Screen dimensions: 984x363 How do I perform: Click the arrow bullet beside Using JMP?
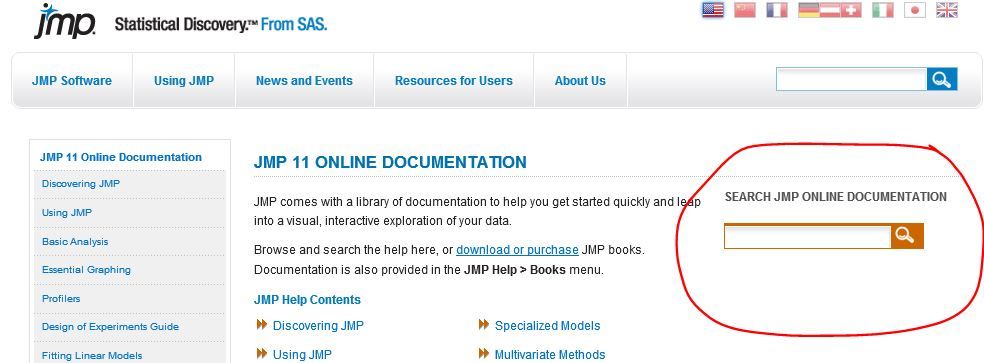(262, 354)
